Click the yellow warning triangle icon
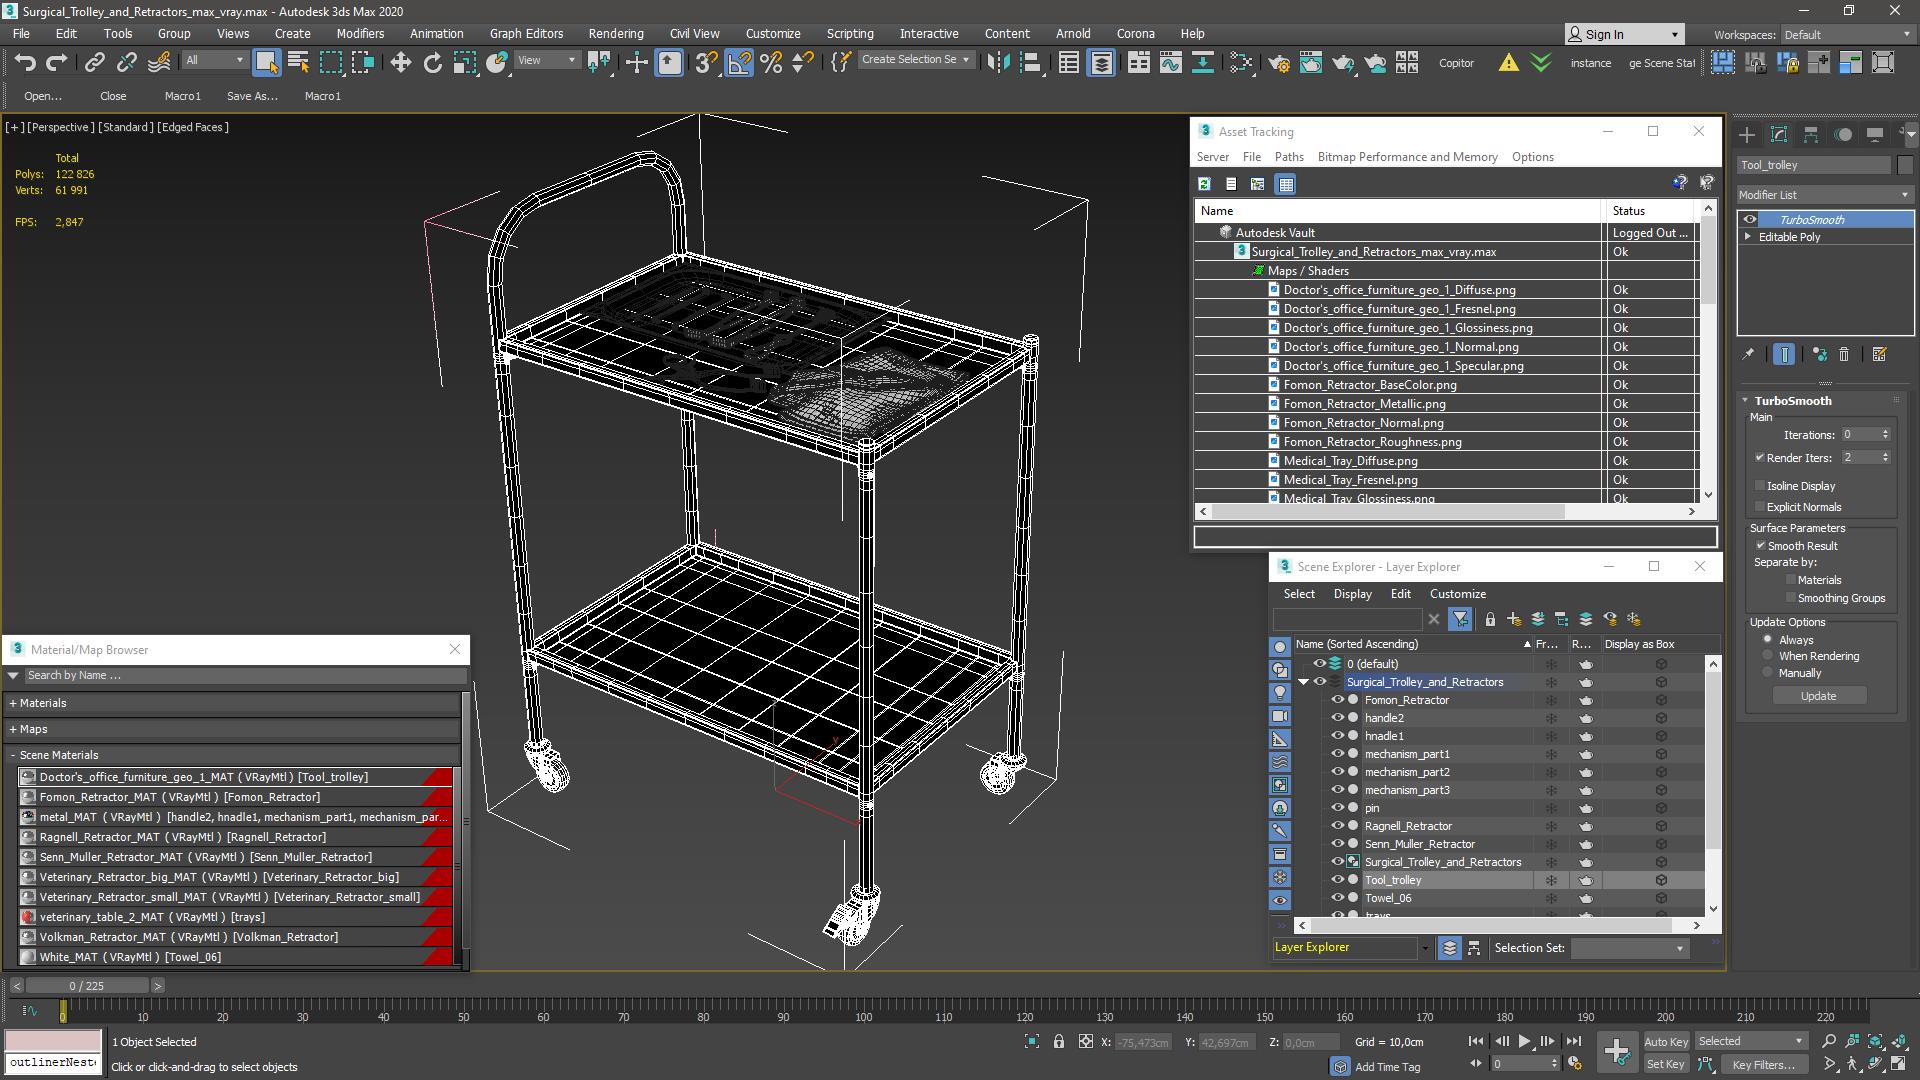1920x1080 pixels. 1508,62
